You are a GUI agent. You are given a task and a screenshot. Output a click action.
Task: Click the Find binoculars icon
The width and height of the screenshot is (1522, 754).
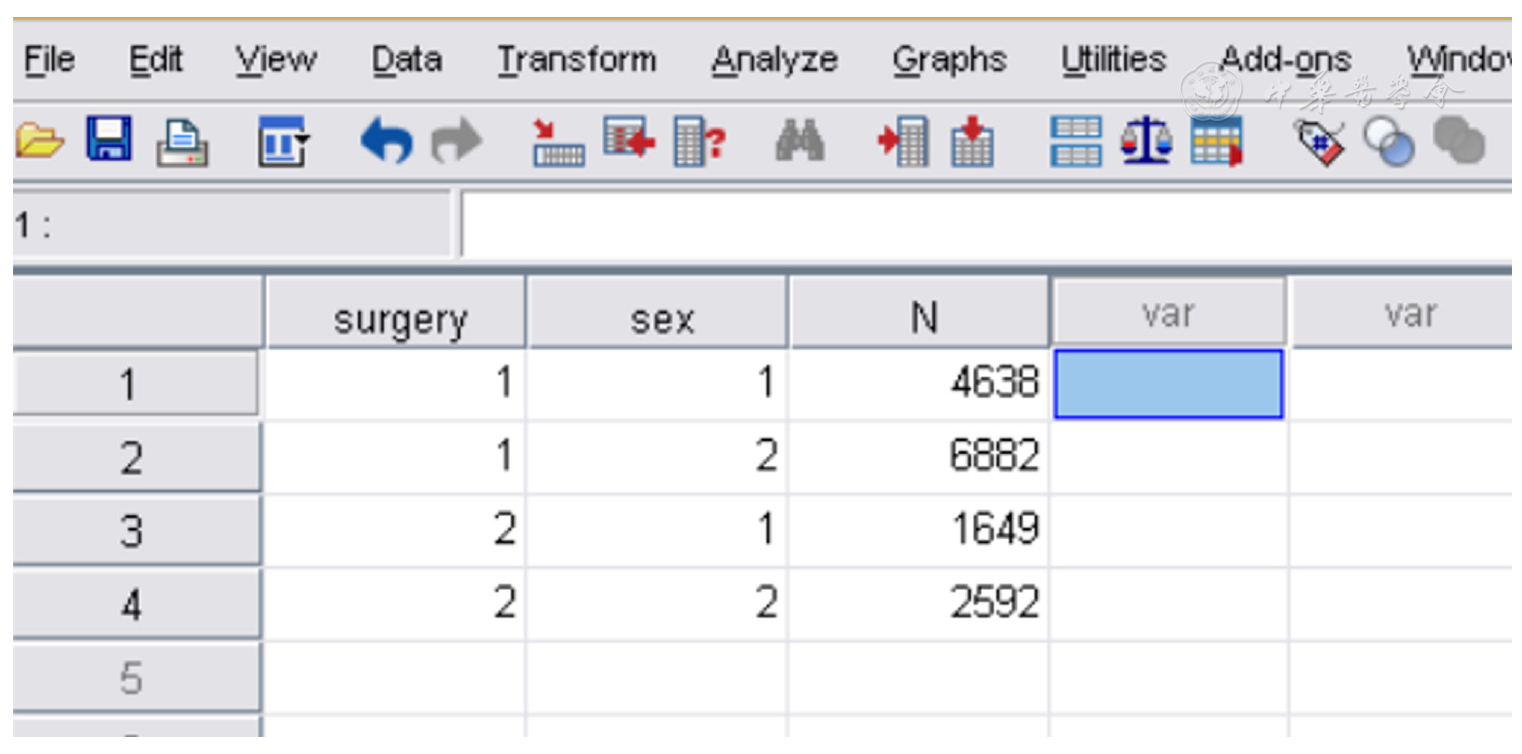799,142
